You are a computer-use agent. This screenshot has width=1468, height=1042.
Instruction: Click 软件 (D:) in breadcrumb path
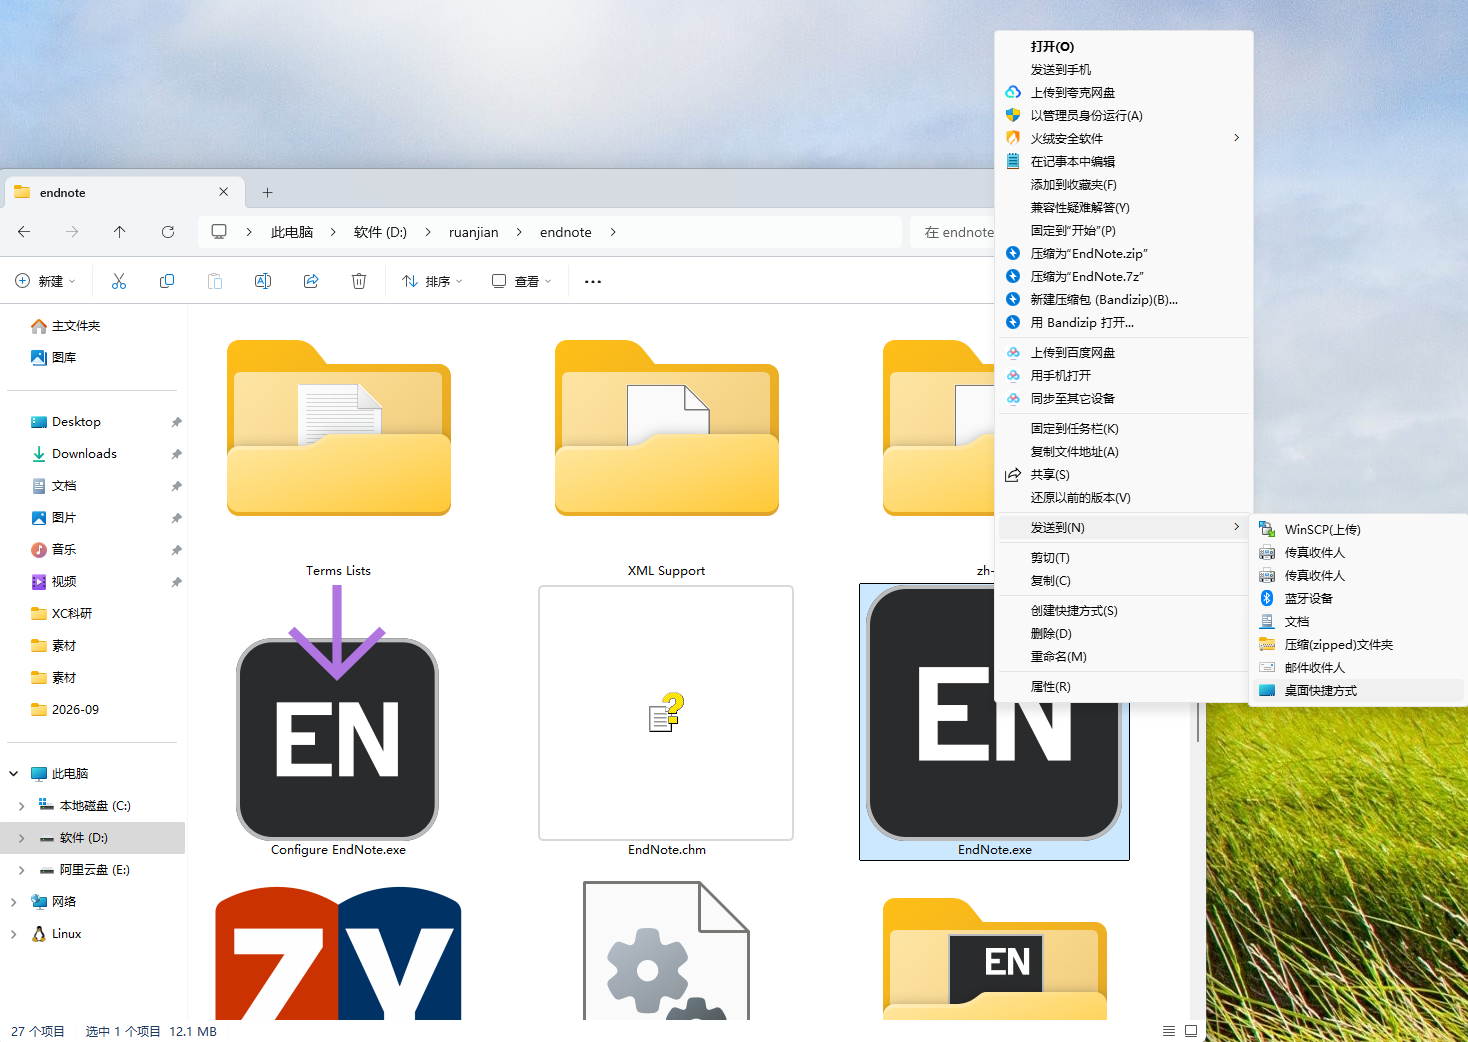click(x=380, y=232)
